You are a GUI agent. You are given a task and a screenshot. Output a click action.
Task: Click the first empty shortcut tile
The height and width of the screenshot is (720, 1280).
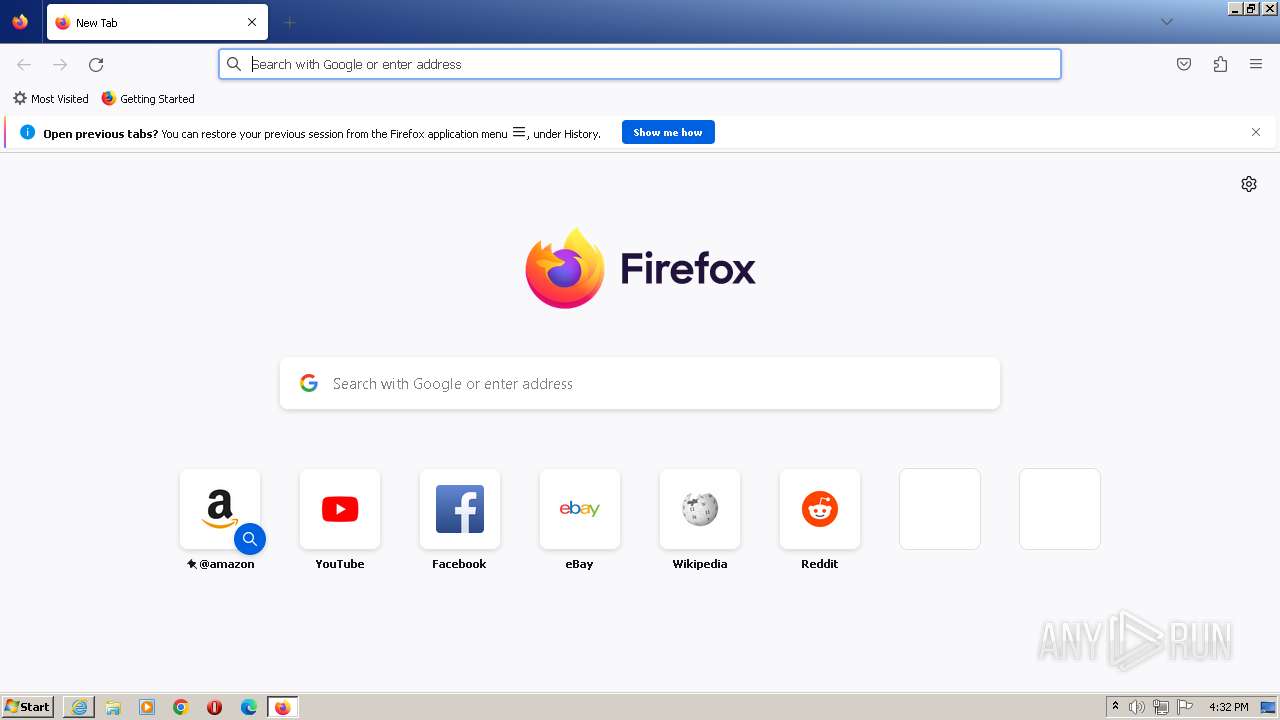click(x=940, y=509)
